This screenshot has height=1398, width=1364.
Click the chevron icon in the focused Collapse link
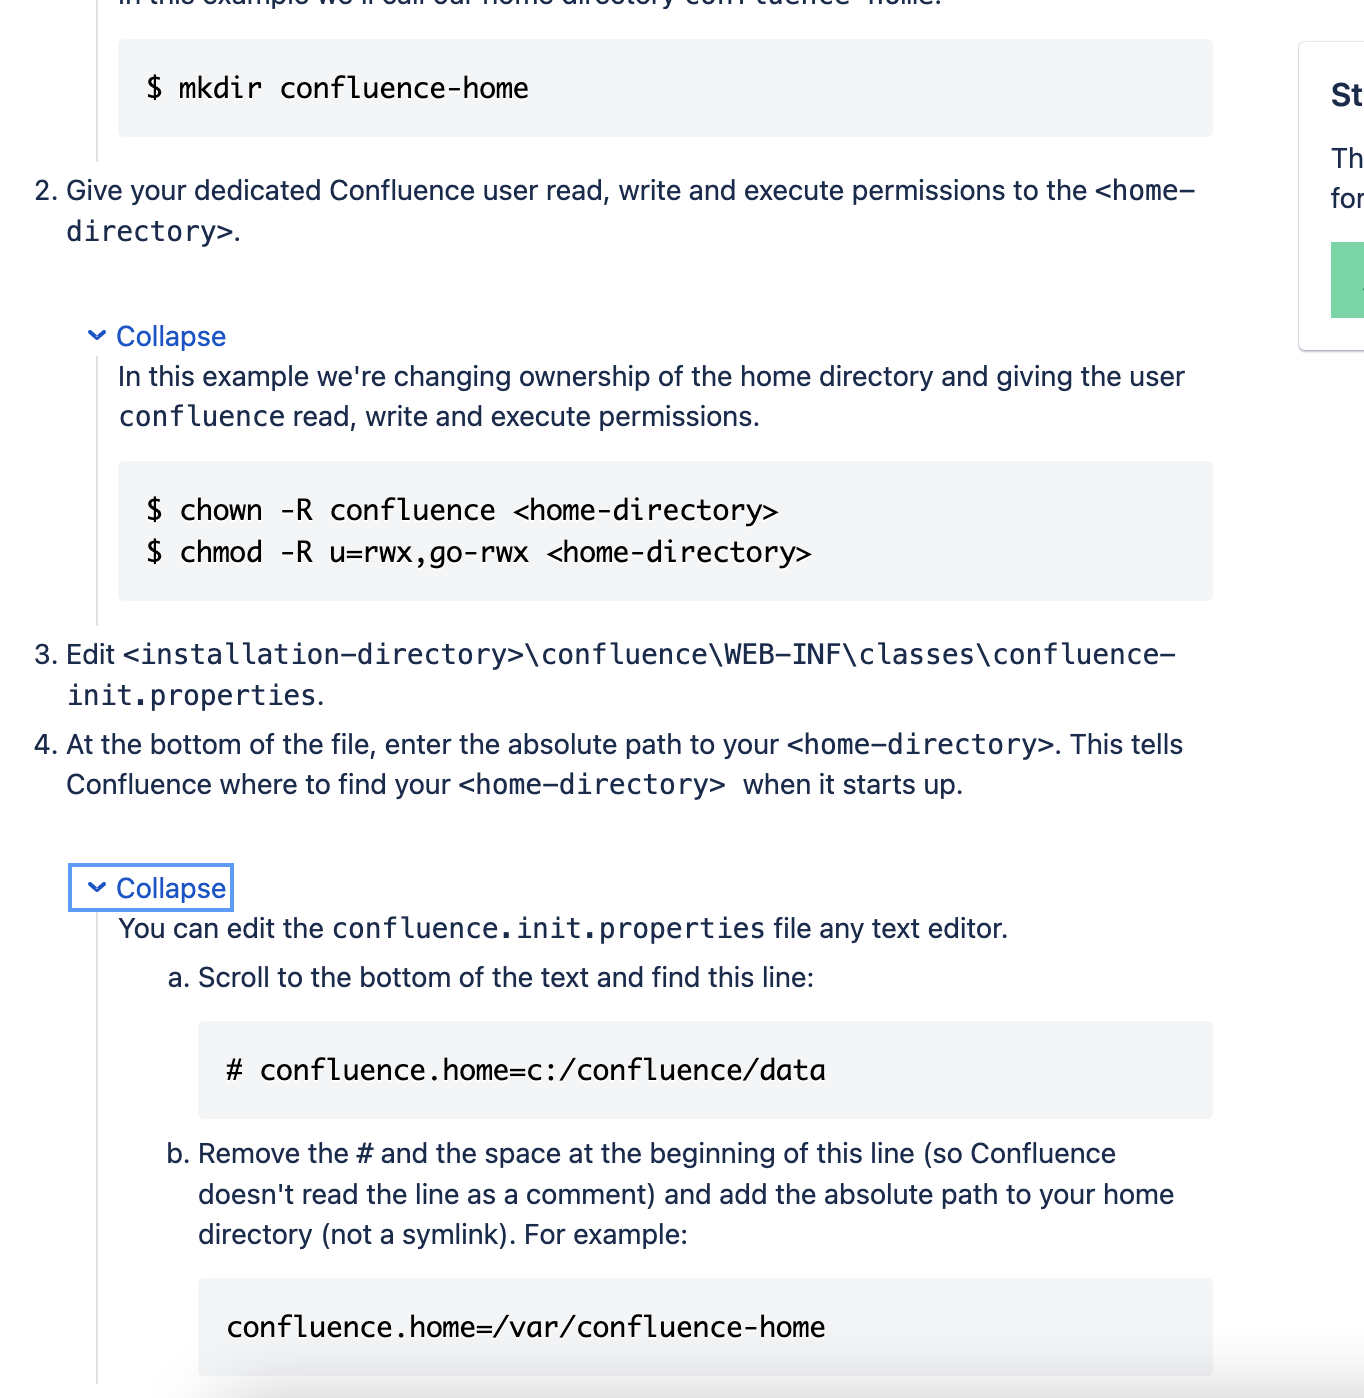tap(97, 887)
